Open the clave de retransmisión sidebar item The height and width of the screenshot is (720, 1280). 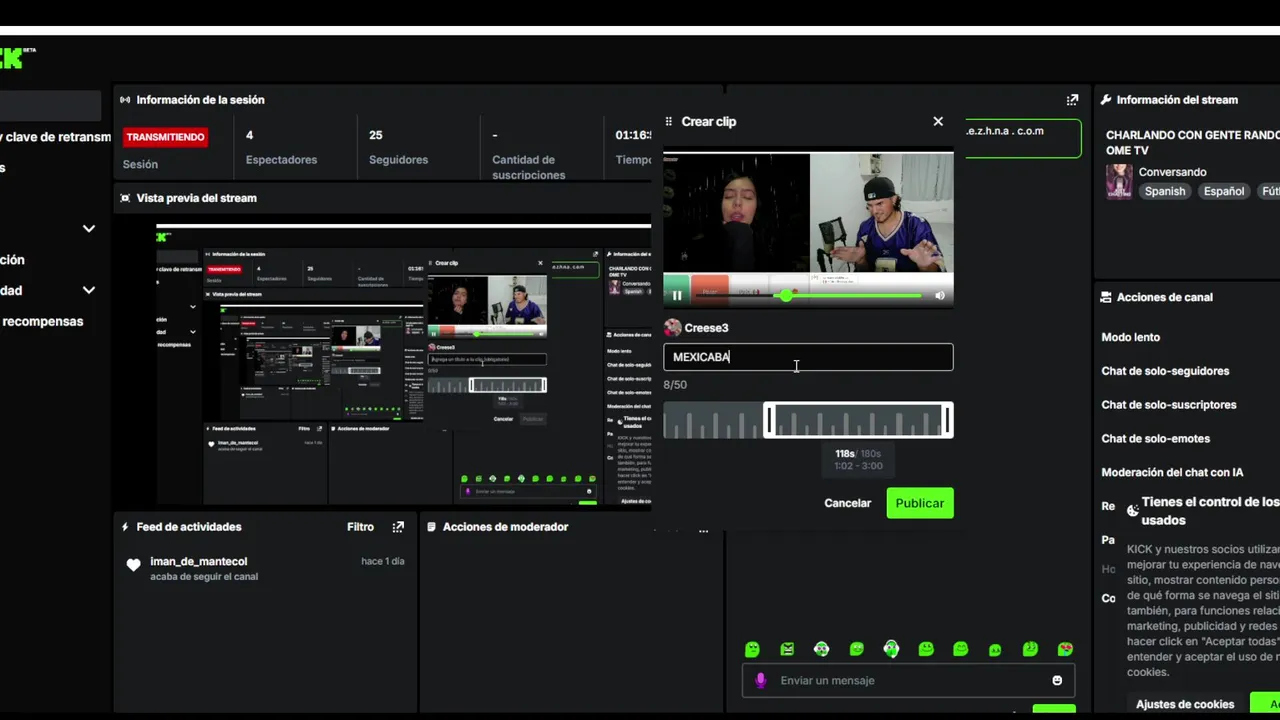pyautogui.click(x=55, y=137)
